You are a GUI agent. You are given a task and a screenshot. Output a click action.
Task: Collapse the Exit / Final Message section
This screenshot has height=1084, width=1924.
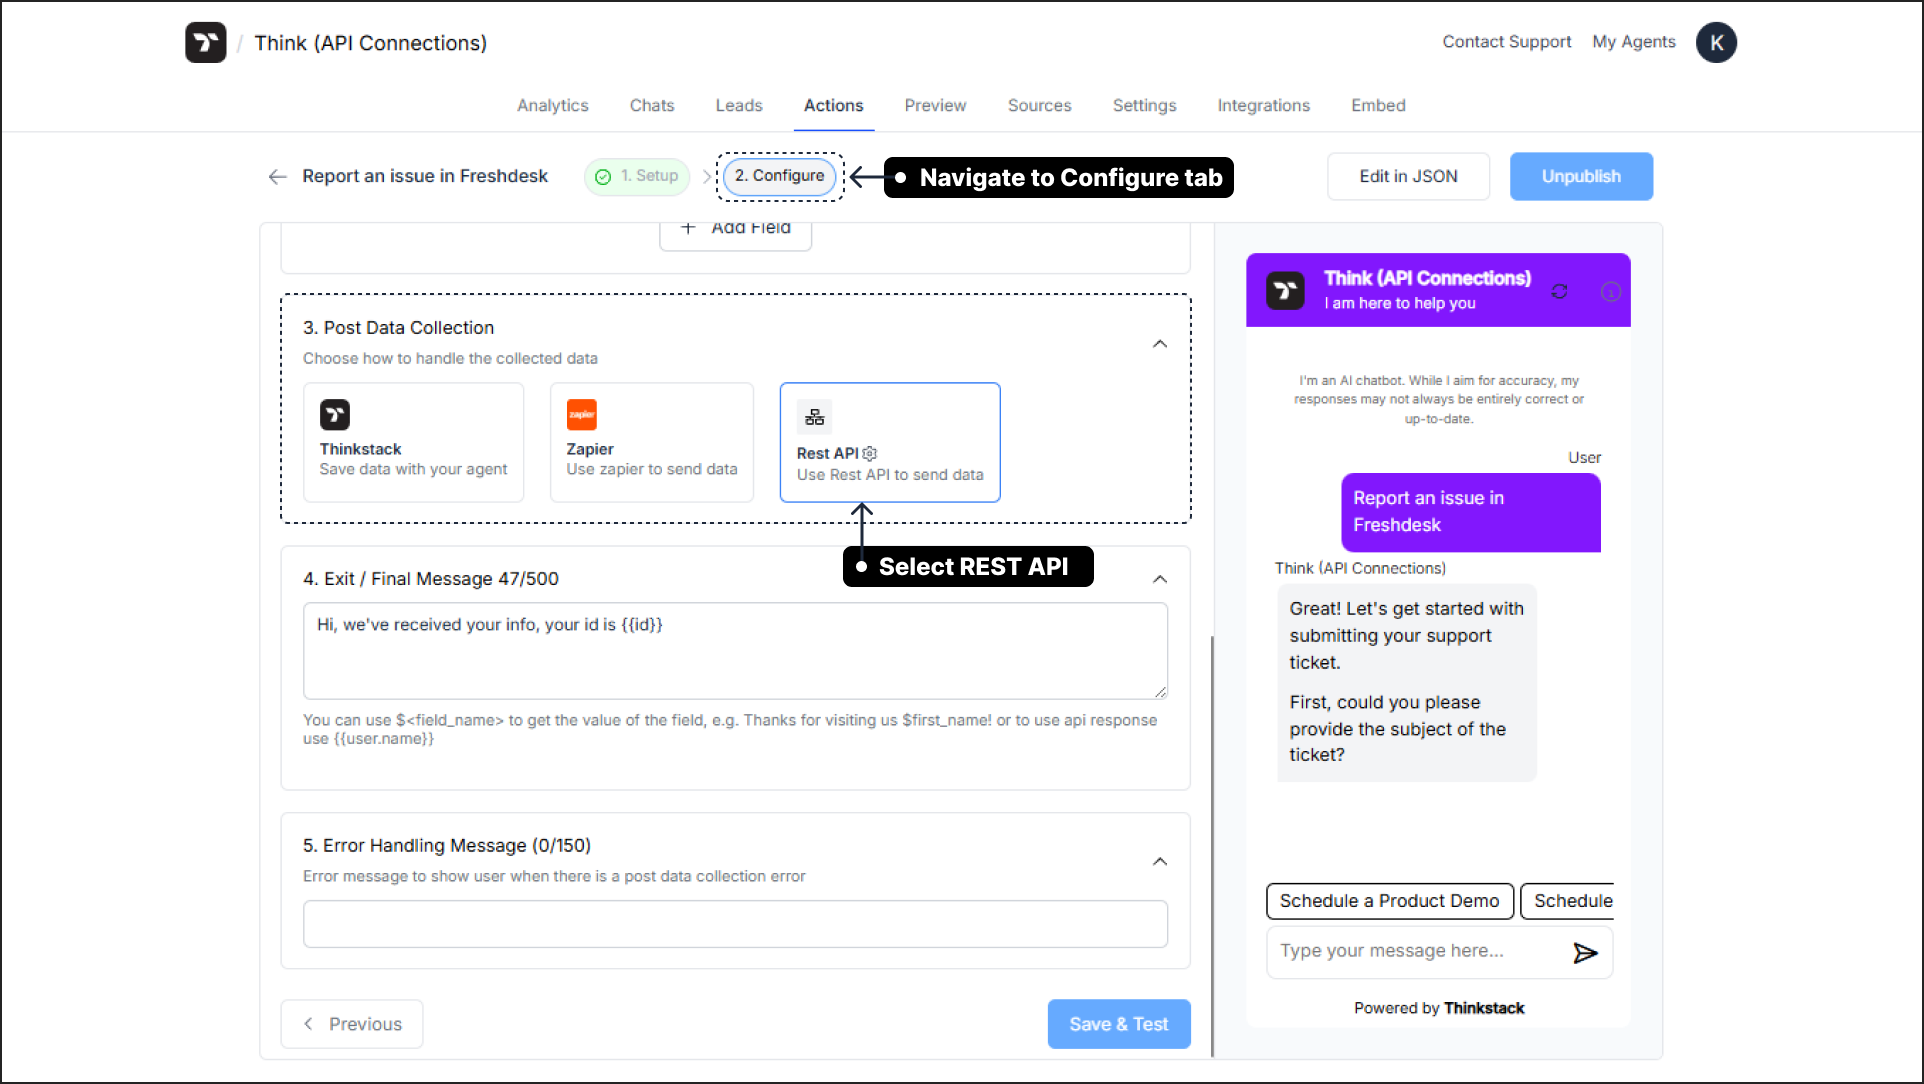pos(1160,579)
